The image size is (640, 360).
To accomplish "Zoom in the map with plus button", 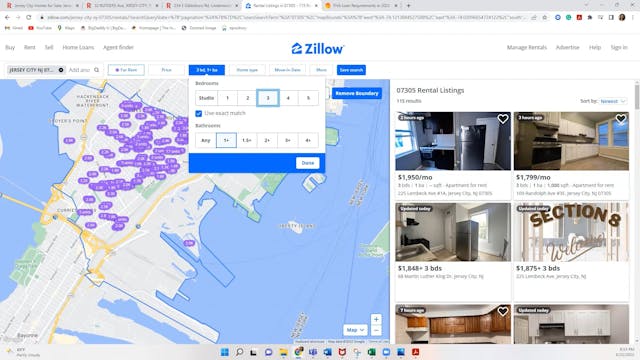I will point(376,319).
